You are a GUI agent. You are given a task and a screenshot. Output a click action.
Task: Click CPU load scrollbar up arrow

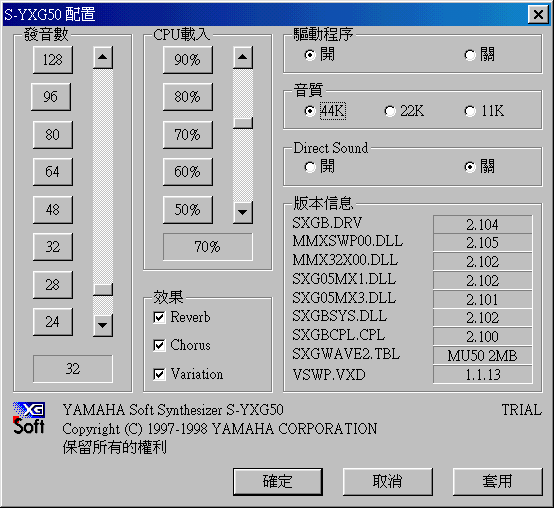(x=243, y=57)
